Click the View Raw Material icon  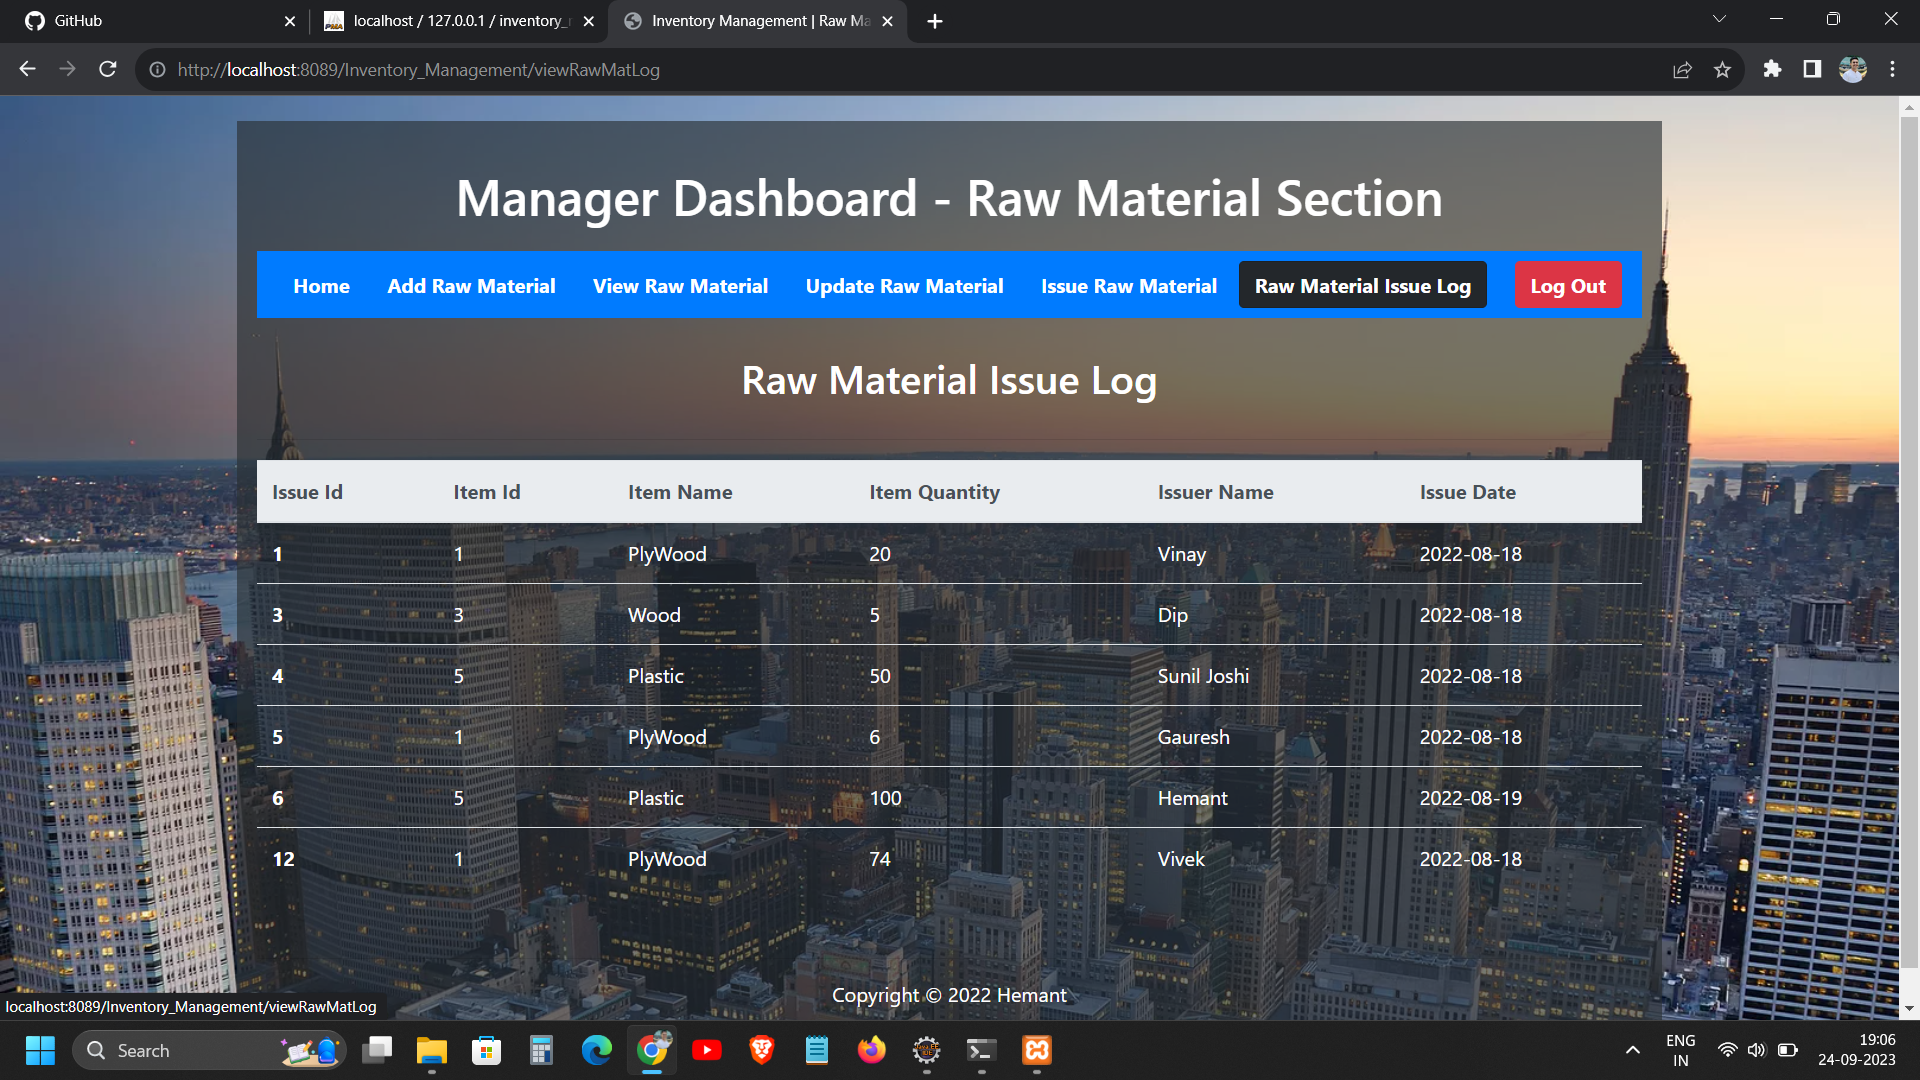pos(682,285)
